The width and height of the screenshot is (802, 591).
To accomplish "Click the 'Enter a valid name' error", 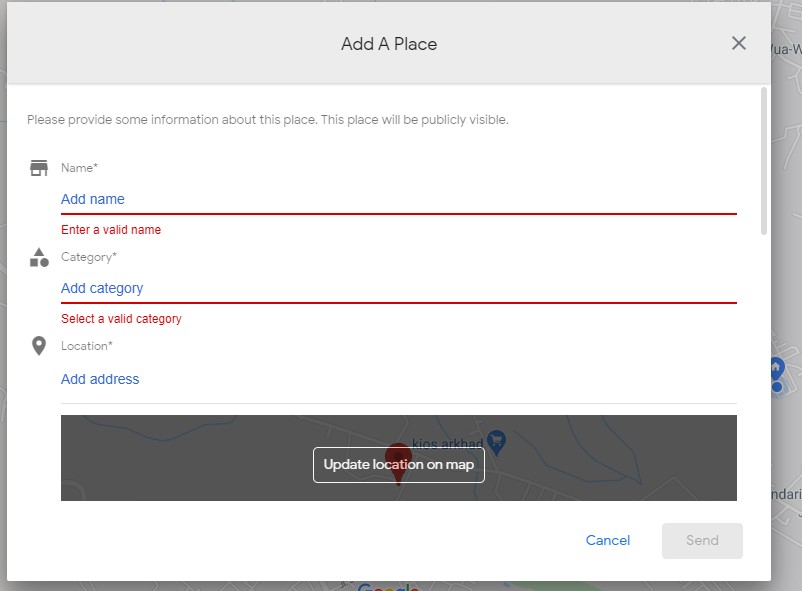I will point(111,230).
